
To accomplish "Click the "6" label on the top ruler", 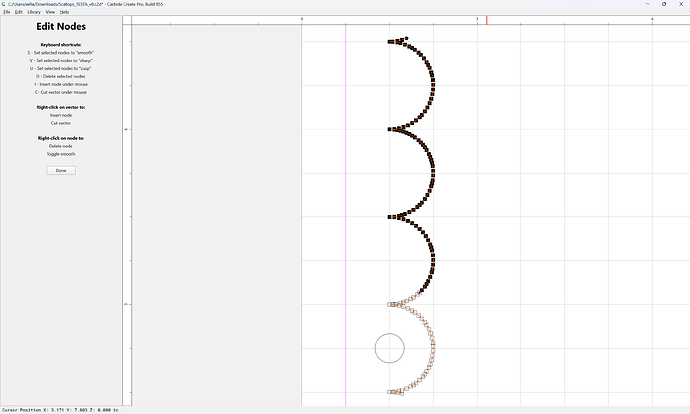I will [x=652, y=19].
